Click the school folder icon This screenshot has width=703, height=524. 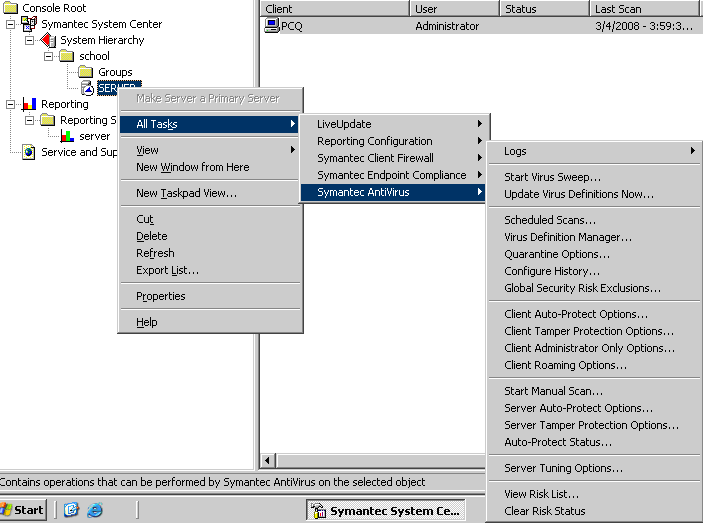point(67,56)
